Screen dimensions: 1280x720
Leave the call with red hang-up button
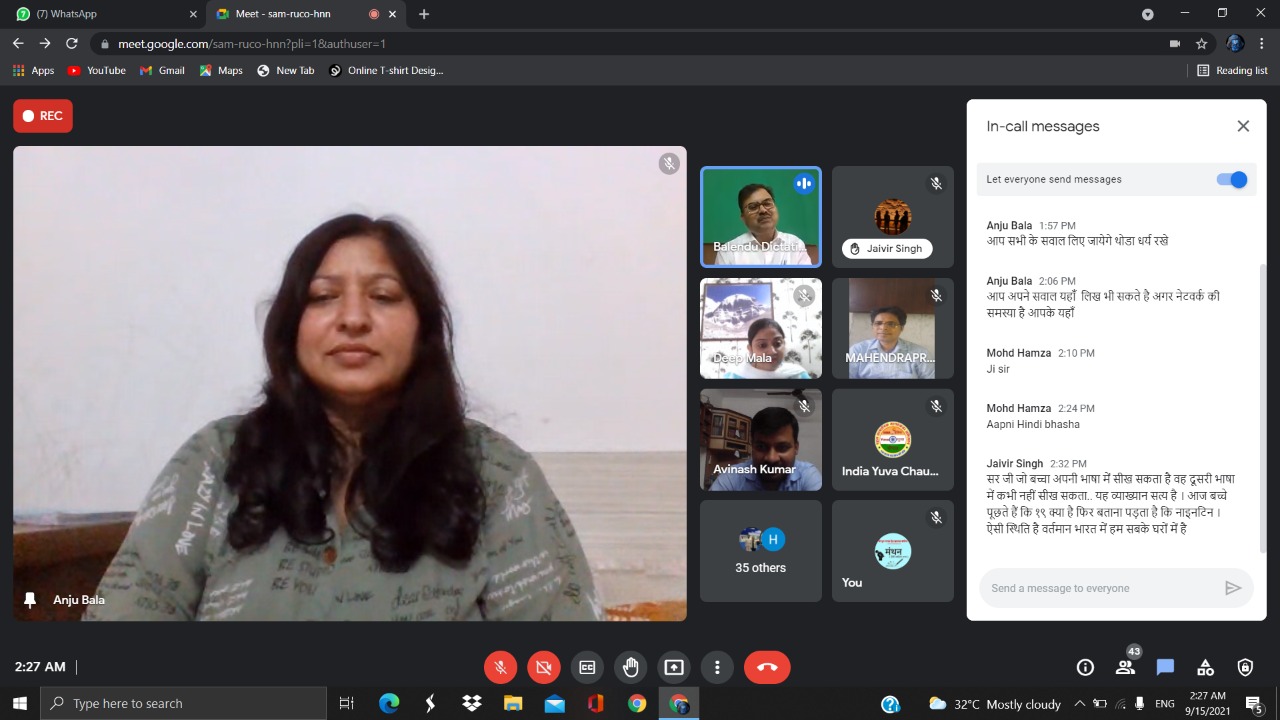click(x=767, y=667)
